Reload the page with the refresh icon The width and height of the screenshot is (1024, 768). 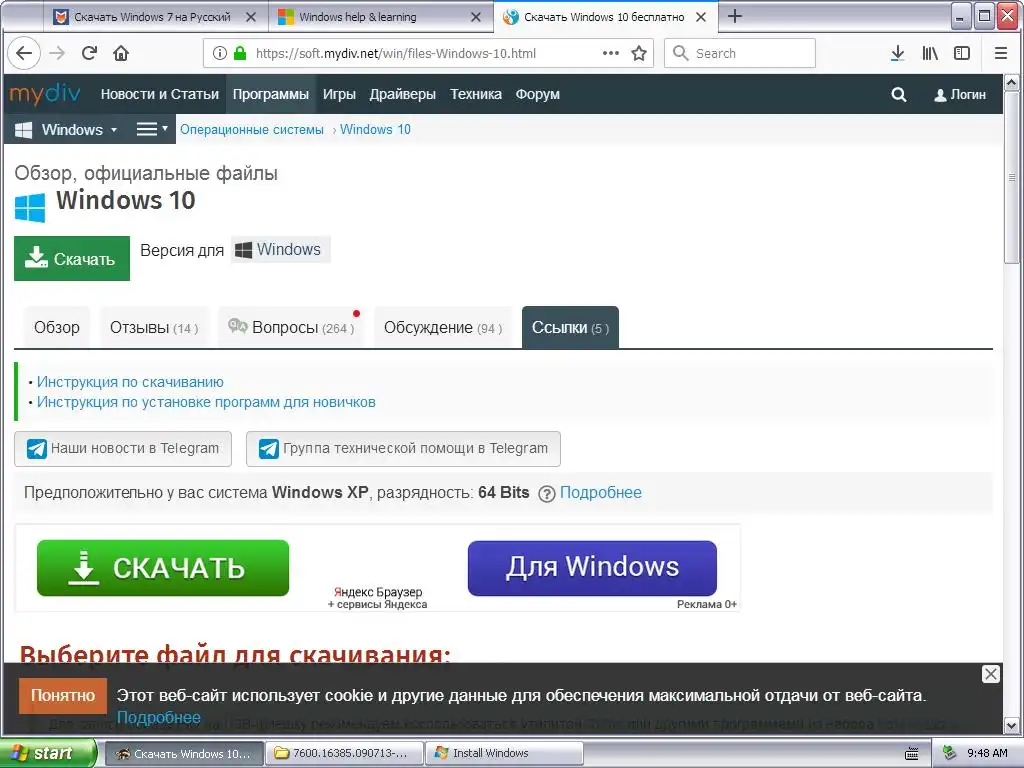(x=89, y=53)
